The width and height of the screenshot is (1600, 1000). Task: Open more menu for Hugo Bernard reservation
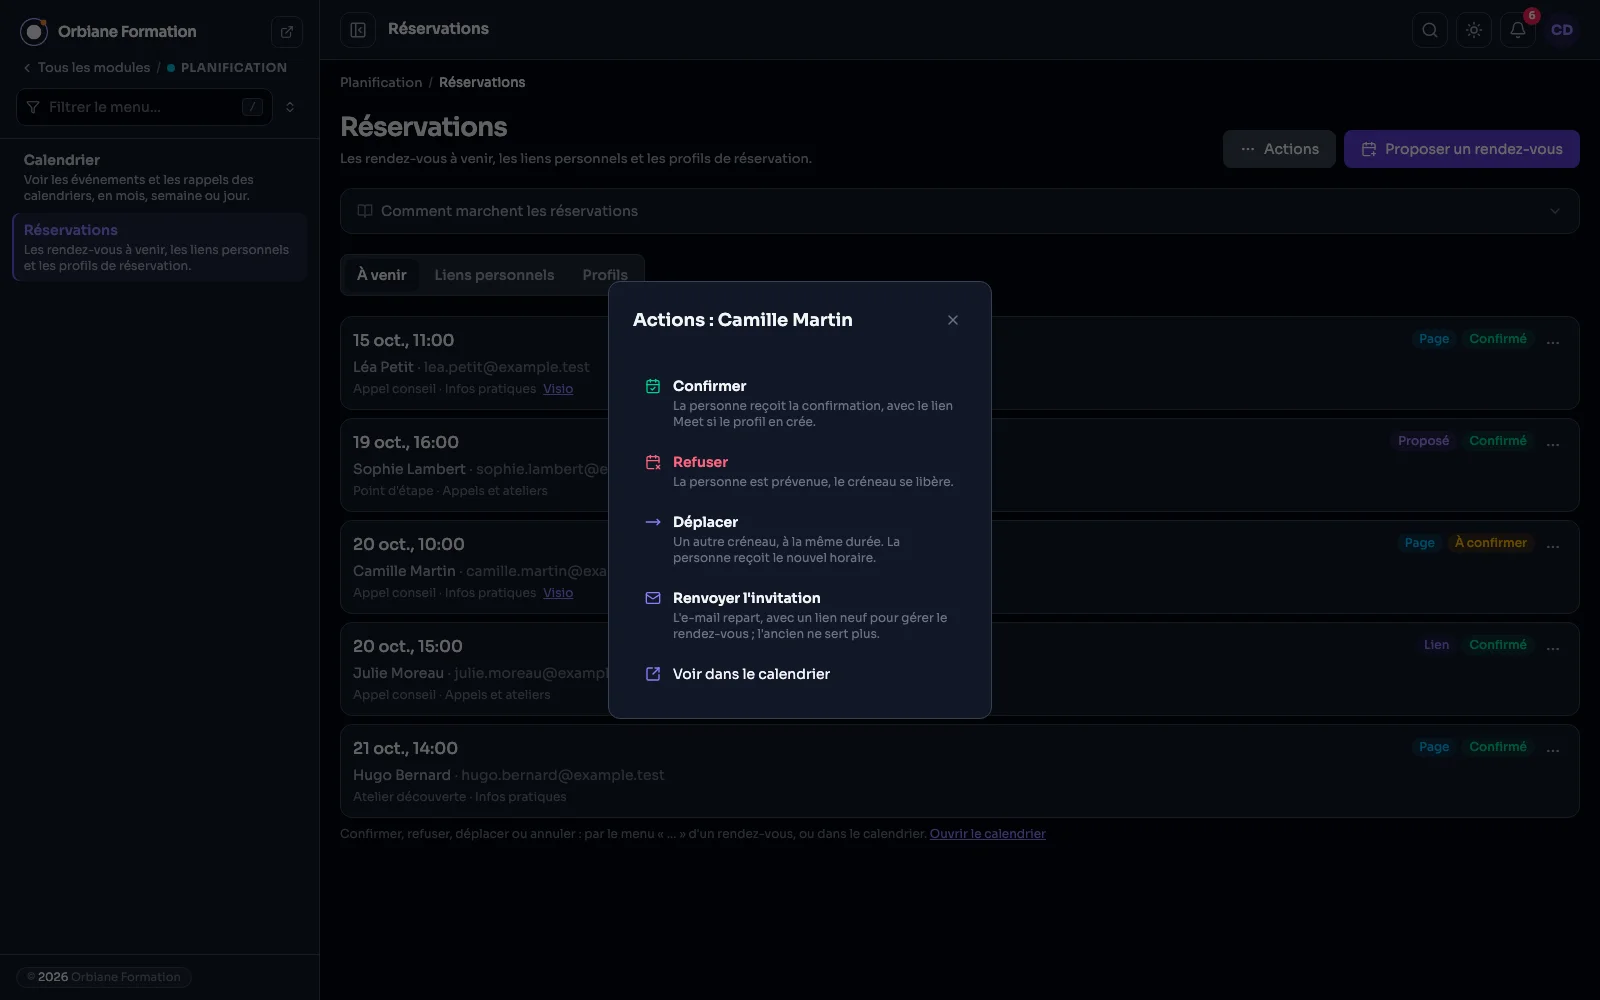(x=1553, y=748)
